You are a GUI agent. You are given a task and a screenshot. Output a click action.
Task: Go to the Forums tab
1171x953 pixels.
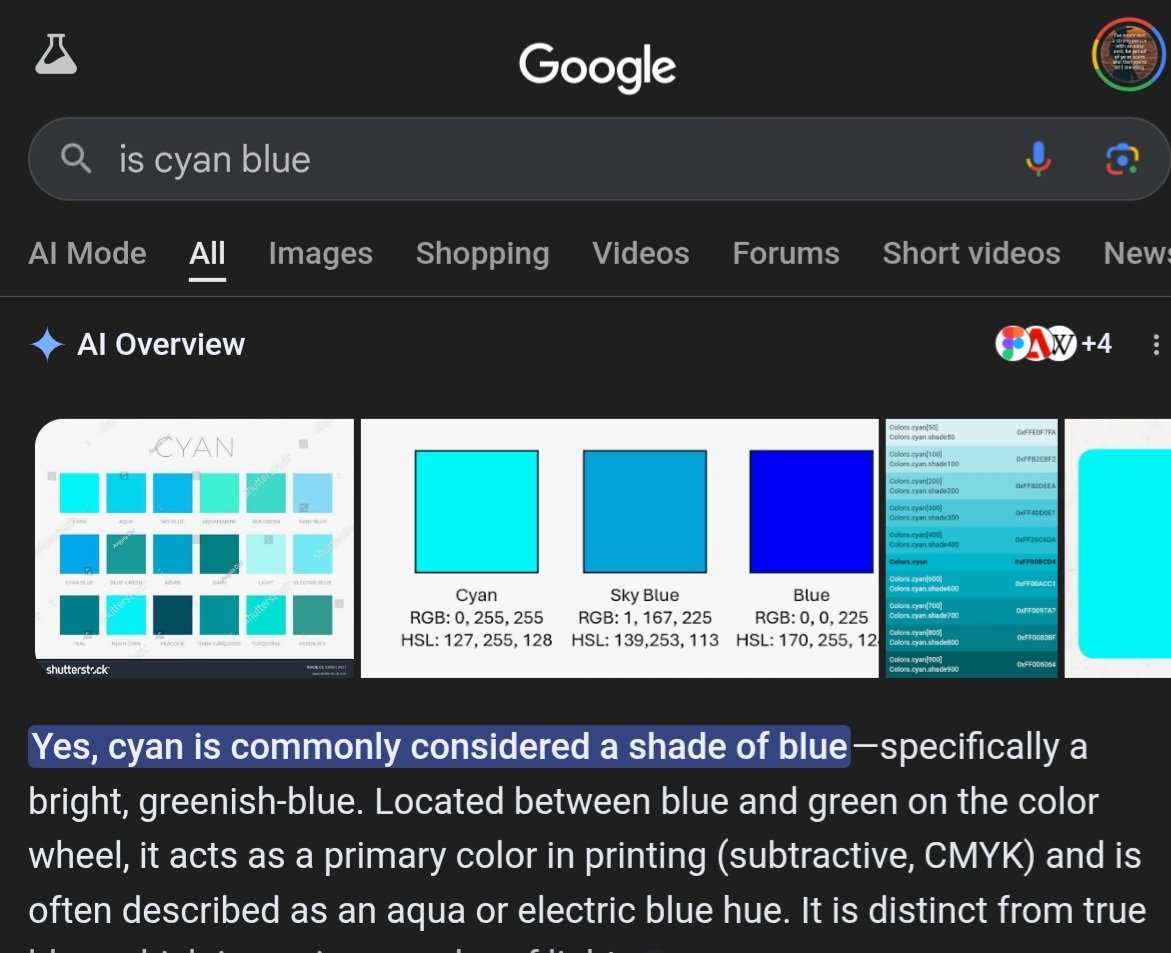[x=786, y=254]
